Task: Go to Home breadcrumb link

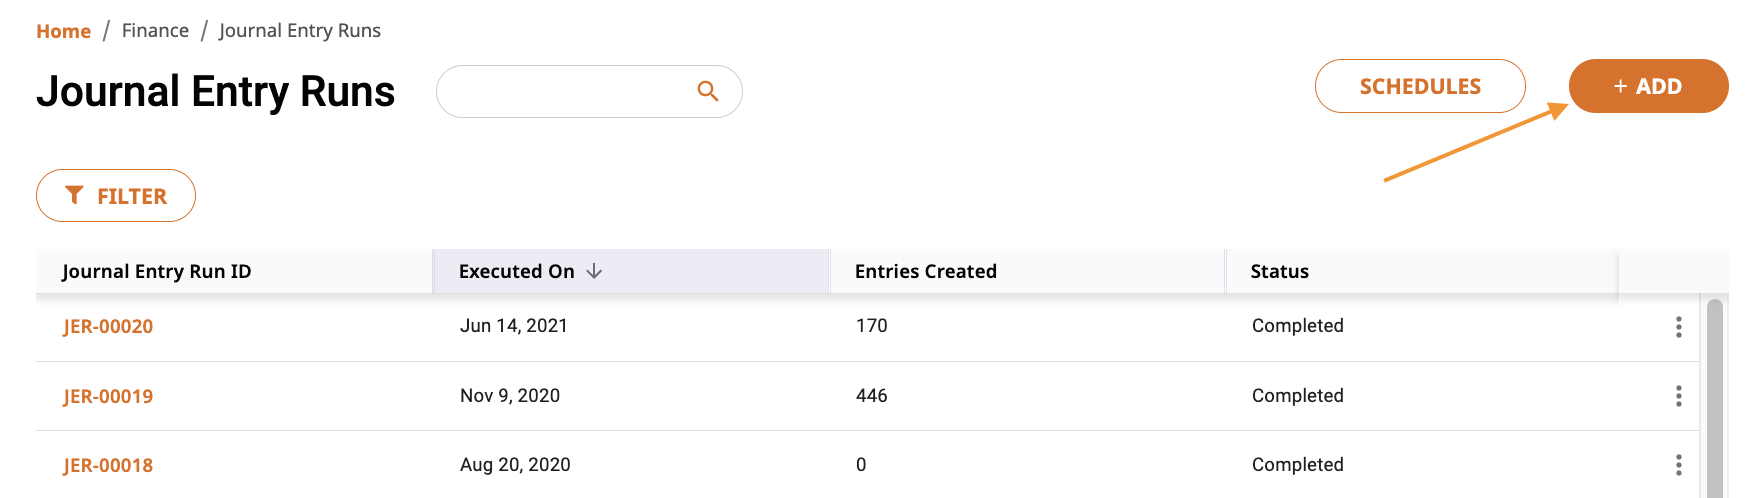Action: point(63,31)
